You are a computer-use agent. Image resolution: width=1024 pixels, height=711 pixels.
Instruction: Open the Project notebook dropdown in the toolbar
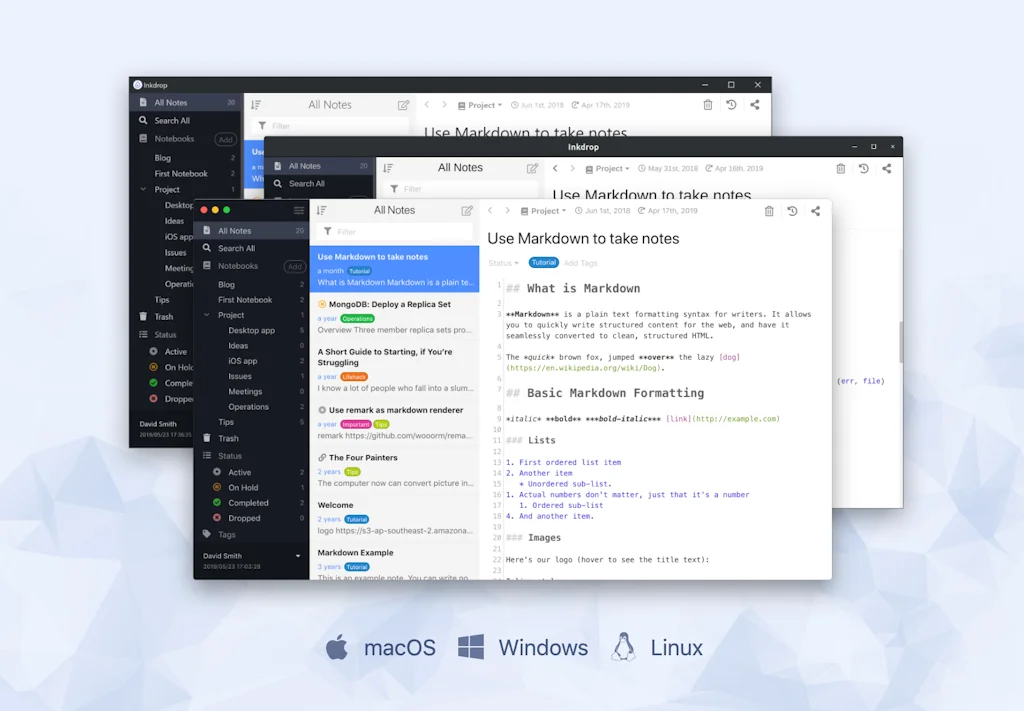tap(543, 211)
